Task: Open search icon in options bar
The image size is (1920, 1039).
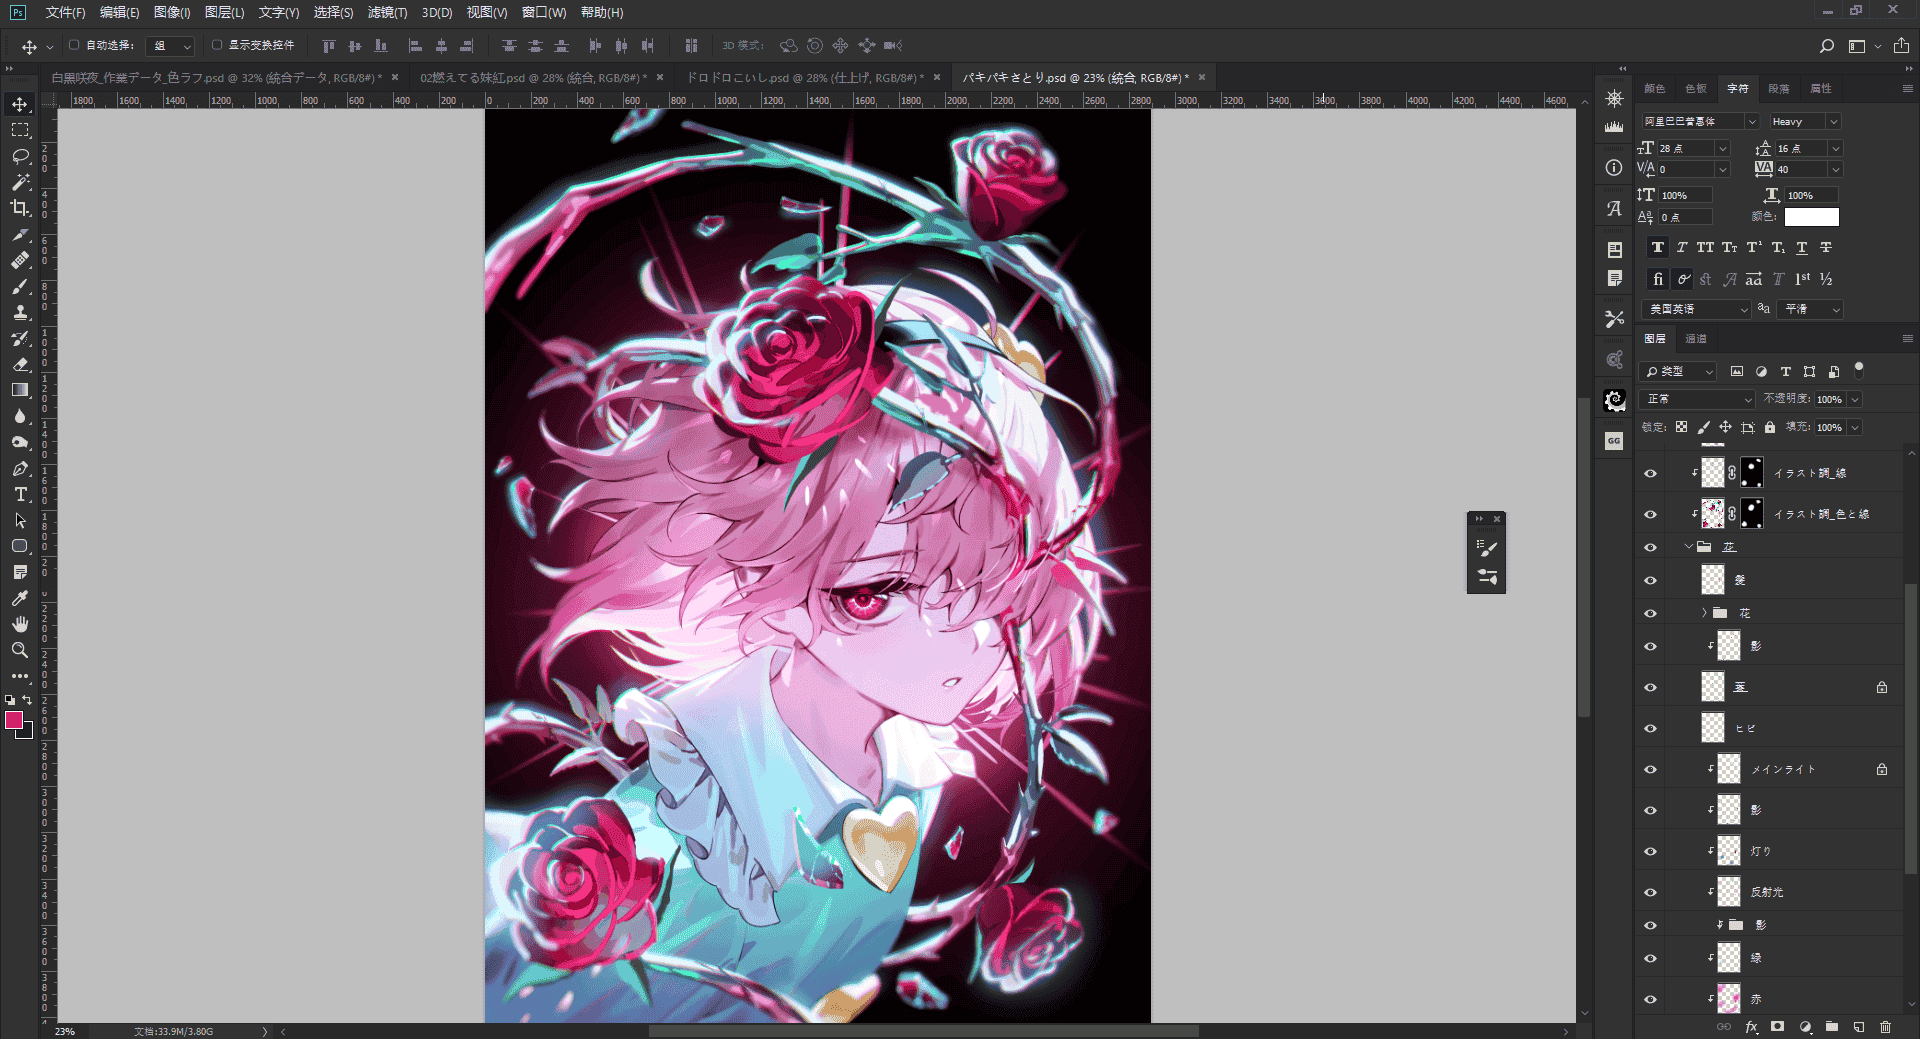Action: pyautogui.click(x=1827, y=46)
